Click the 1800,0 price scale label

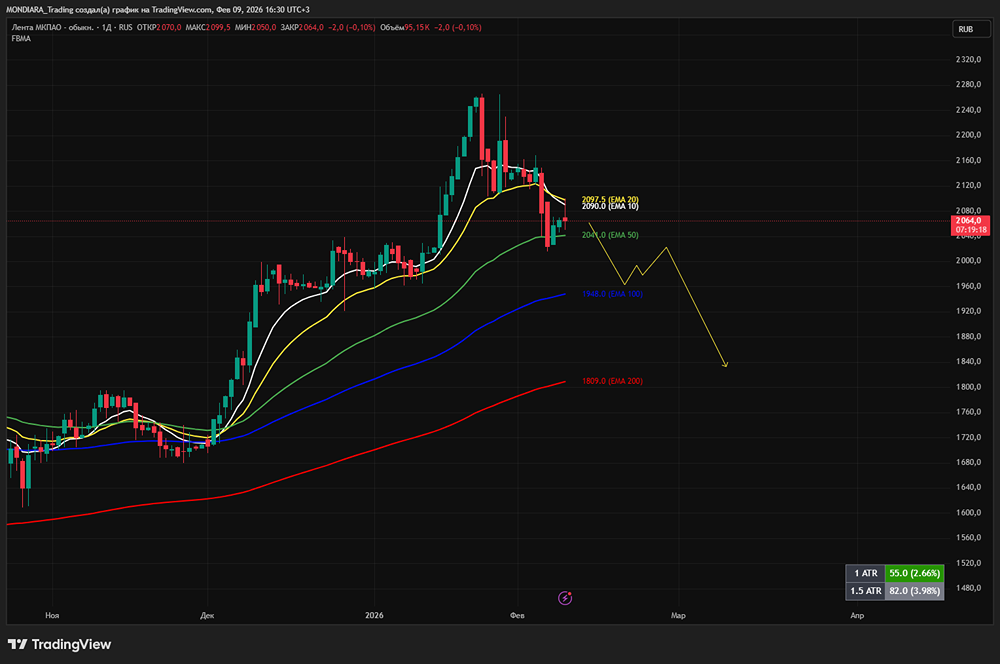tap(968, 387)
